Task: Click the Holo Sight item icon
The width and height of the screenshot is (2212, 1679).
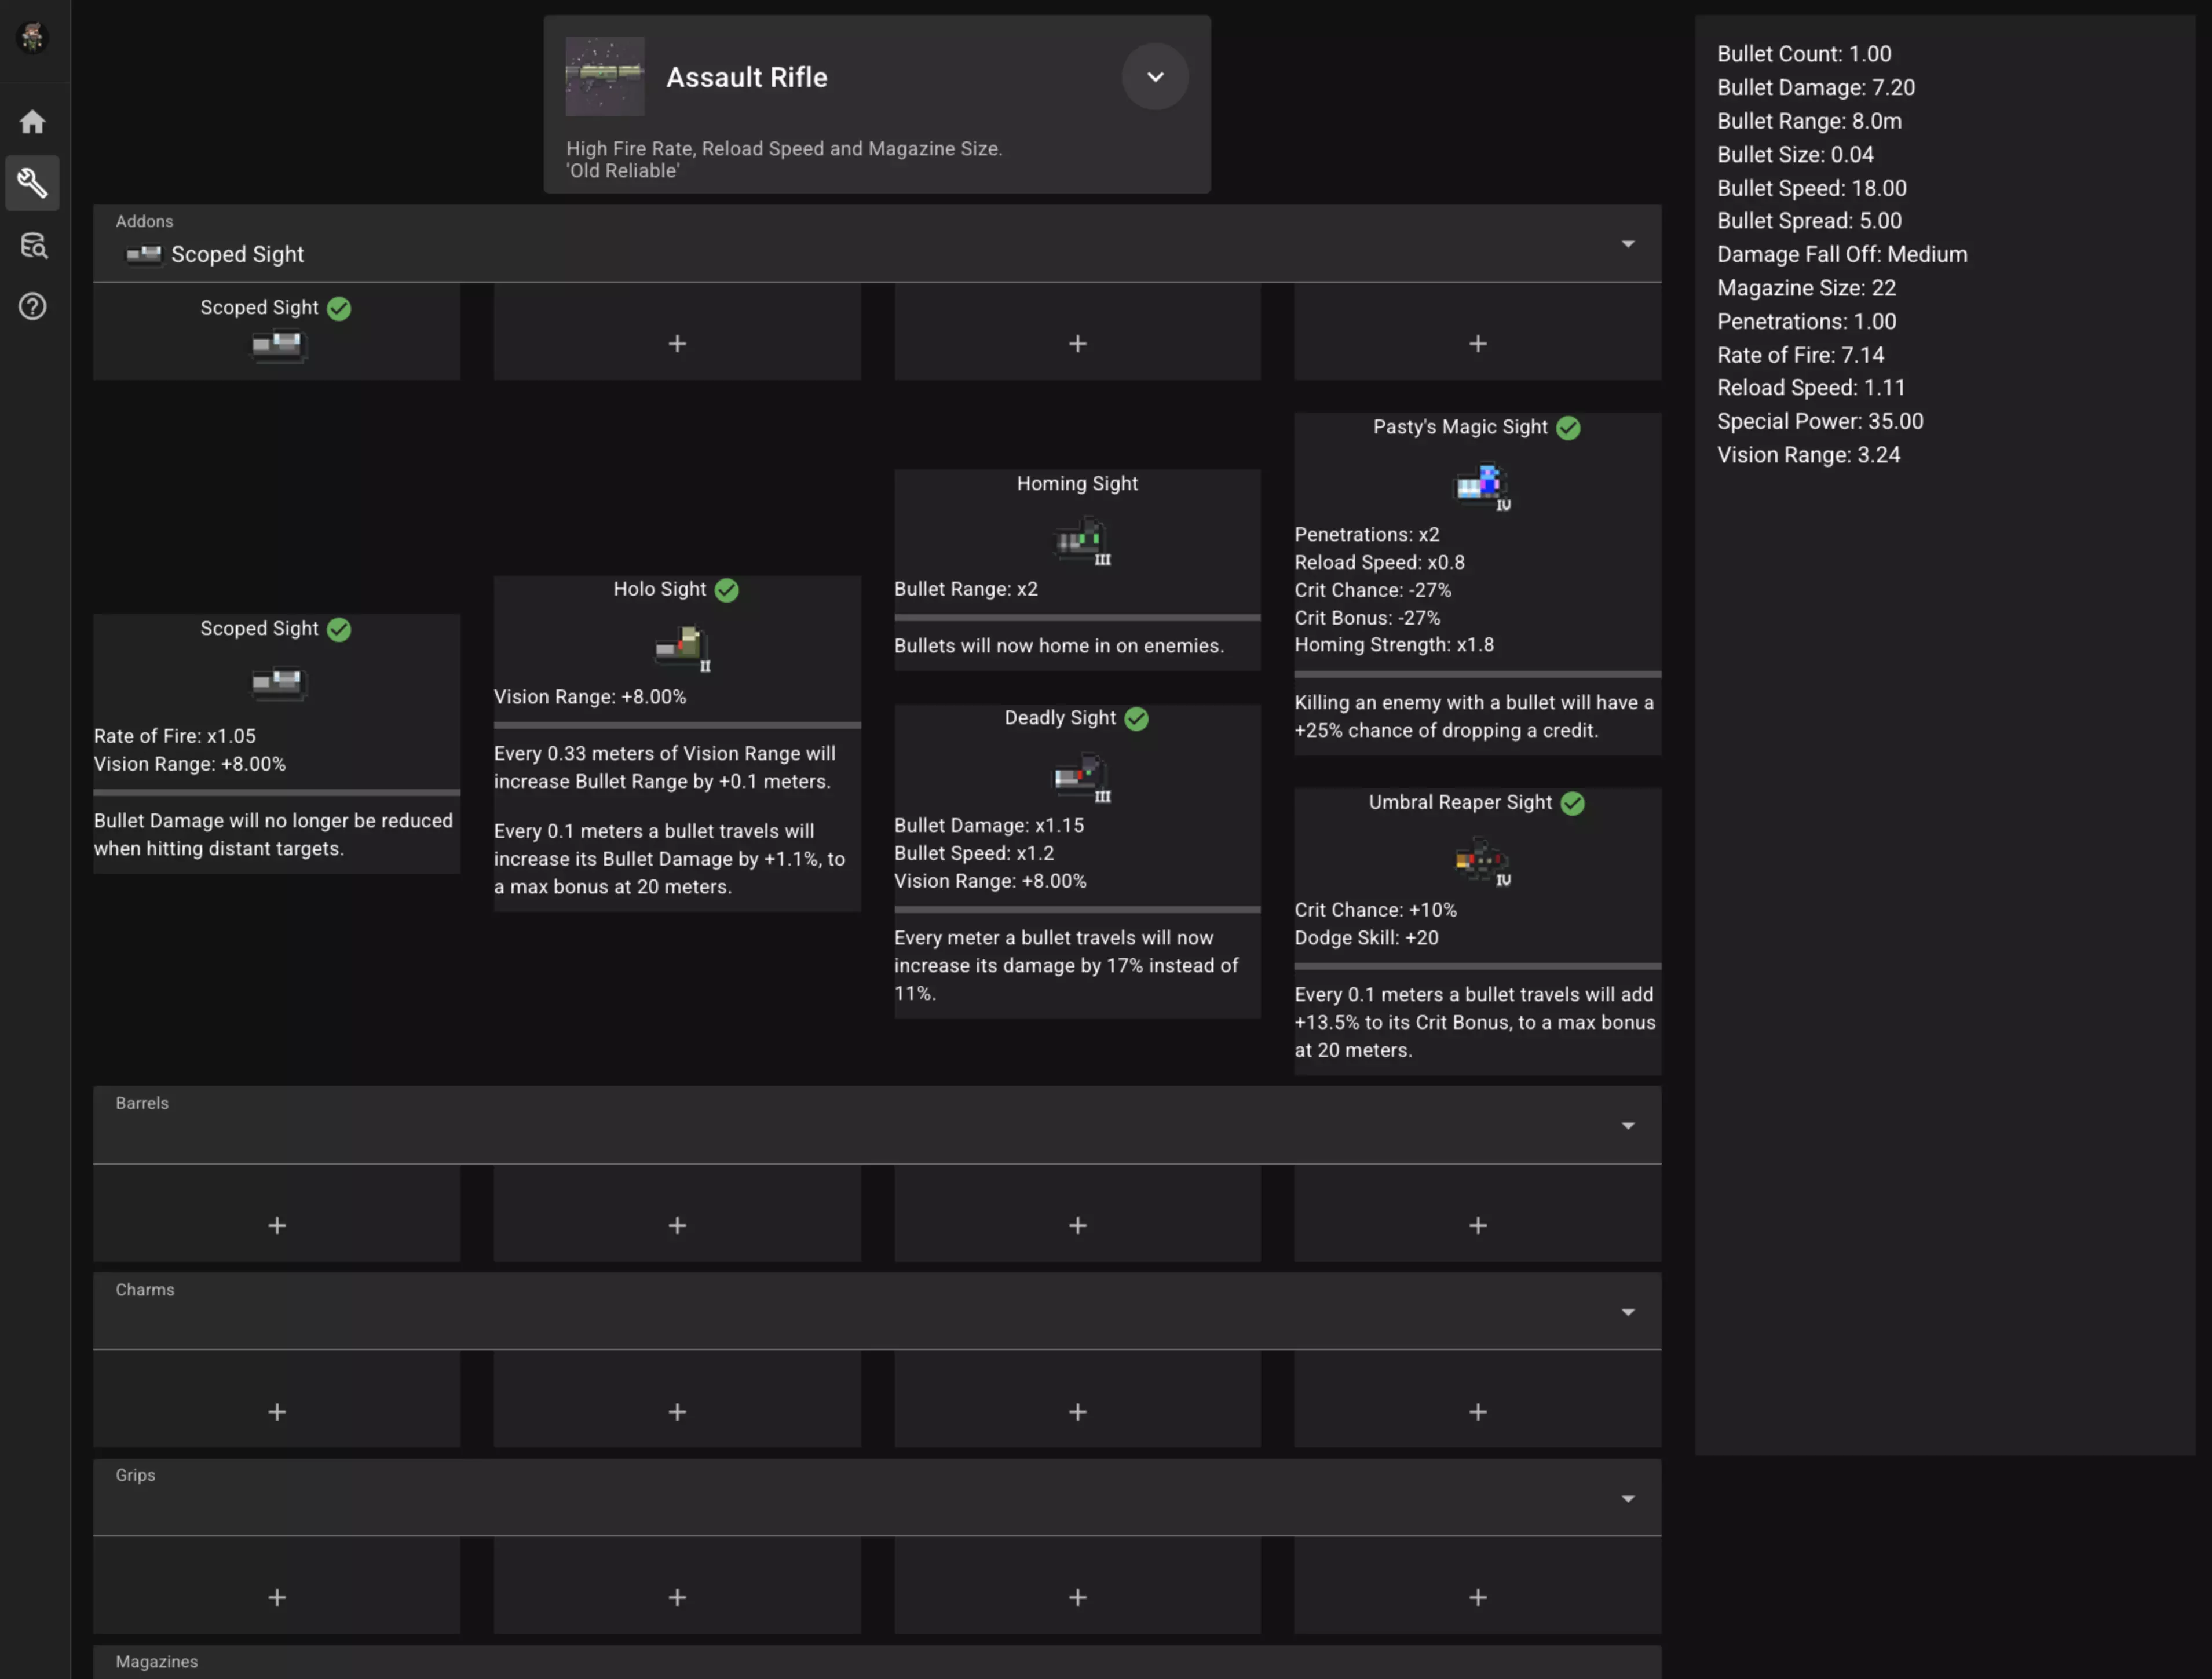Action: tap(682, 647)
